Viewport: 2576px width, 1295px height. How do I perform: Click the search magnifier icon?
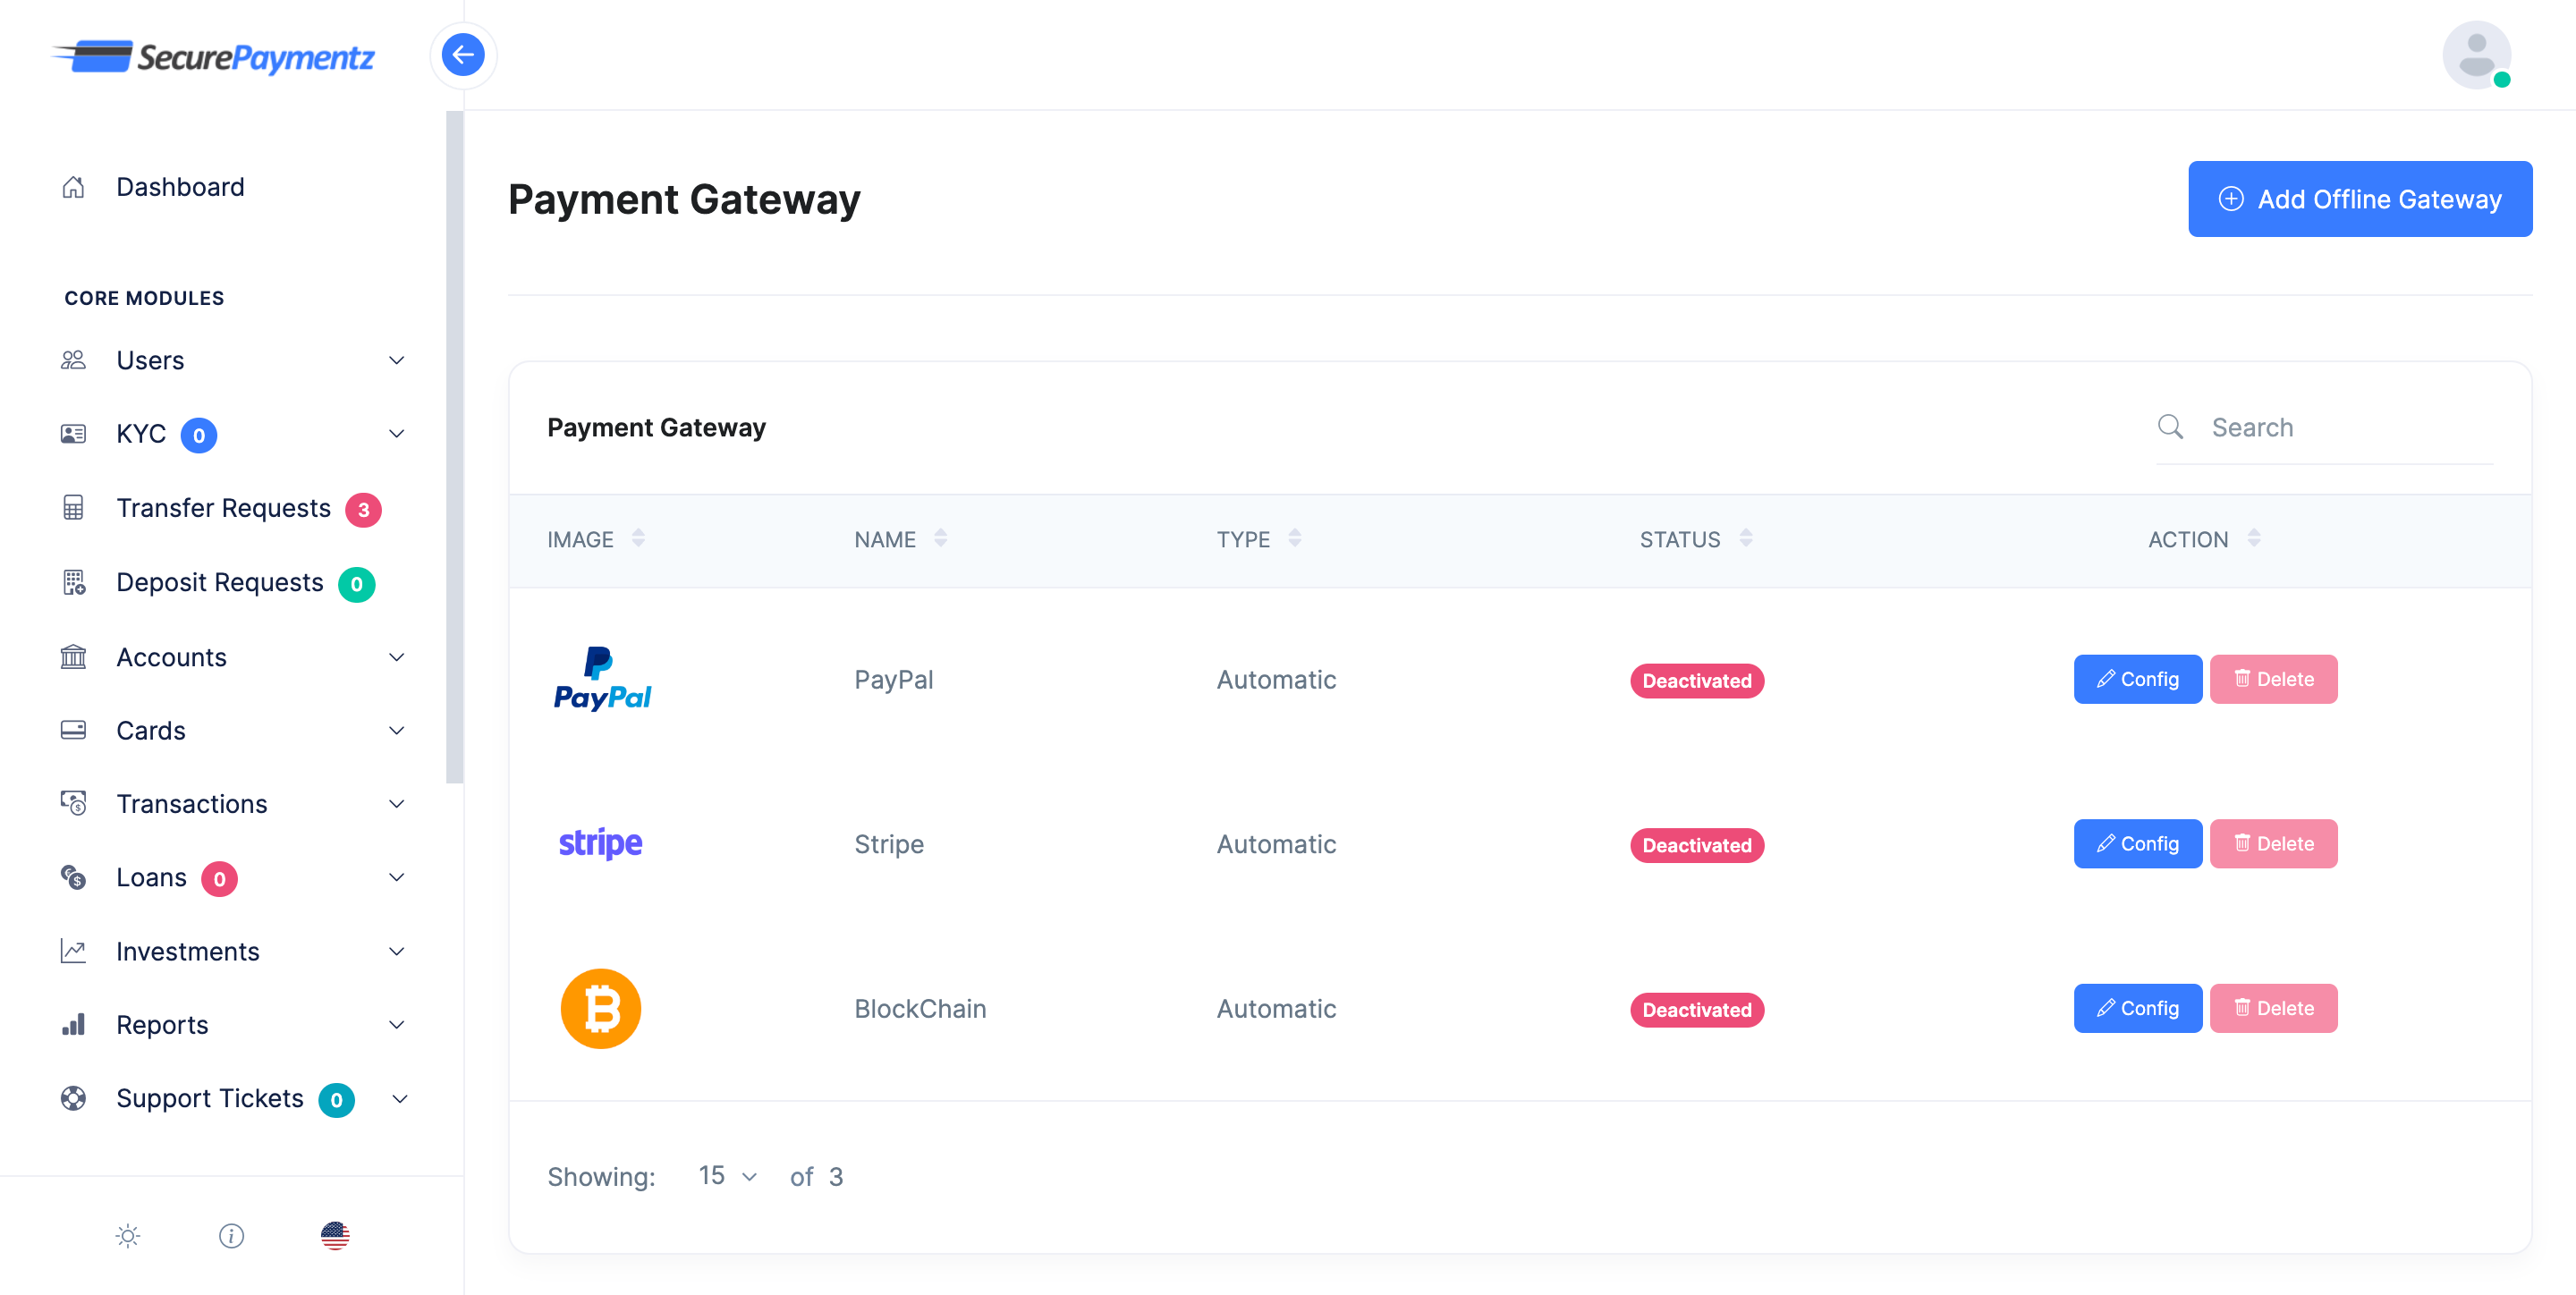(2169, 427)
